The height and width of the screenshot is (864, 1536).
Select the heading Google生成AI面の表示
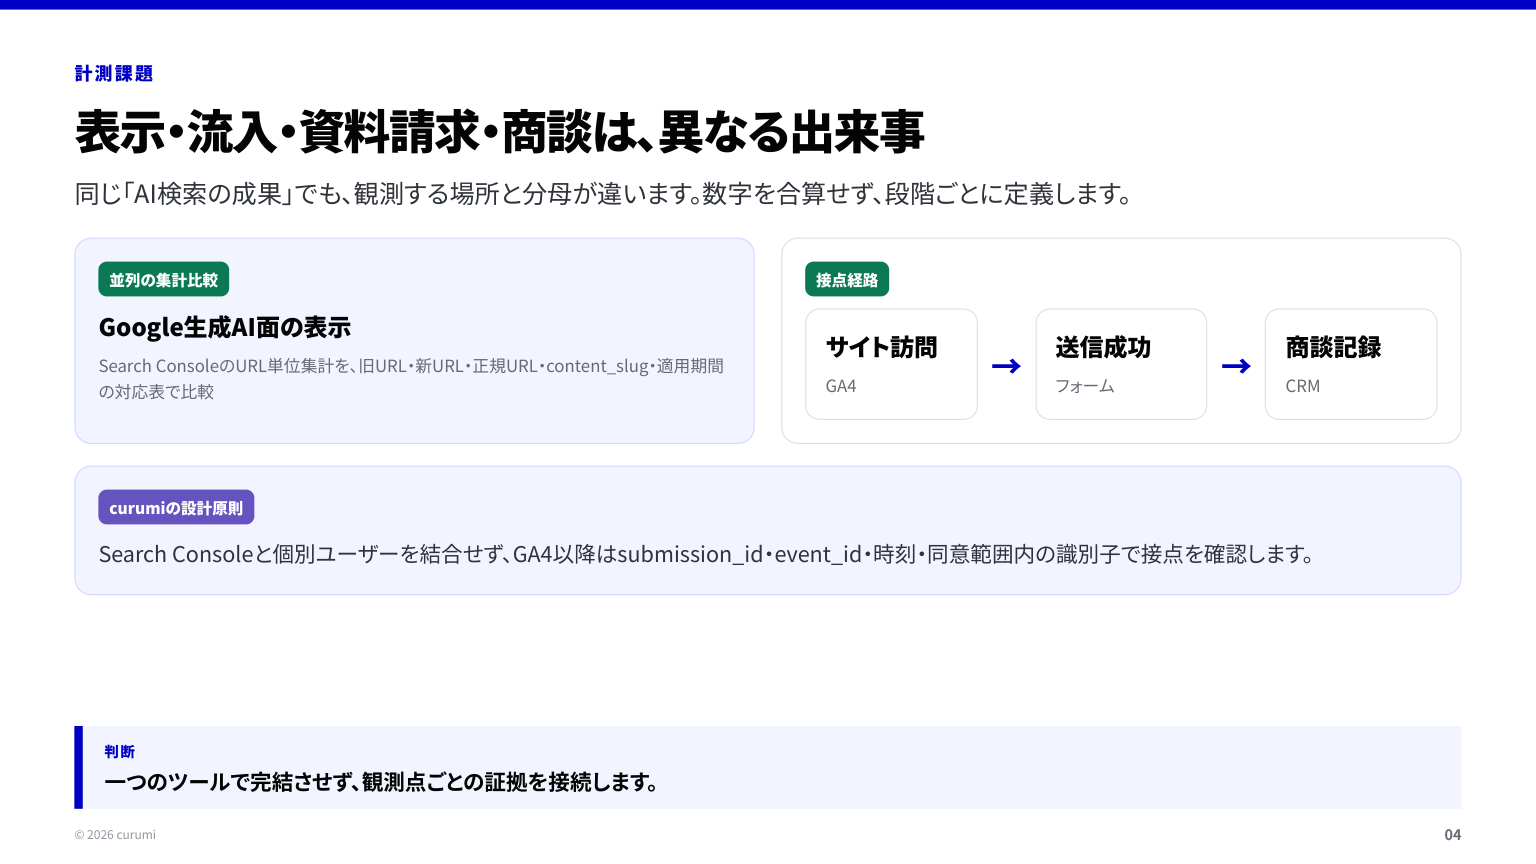click(x=225, y=328)
